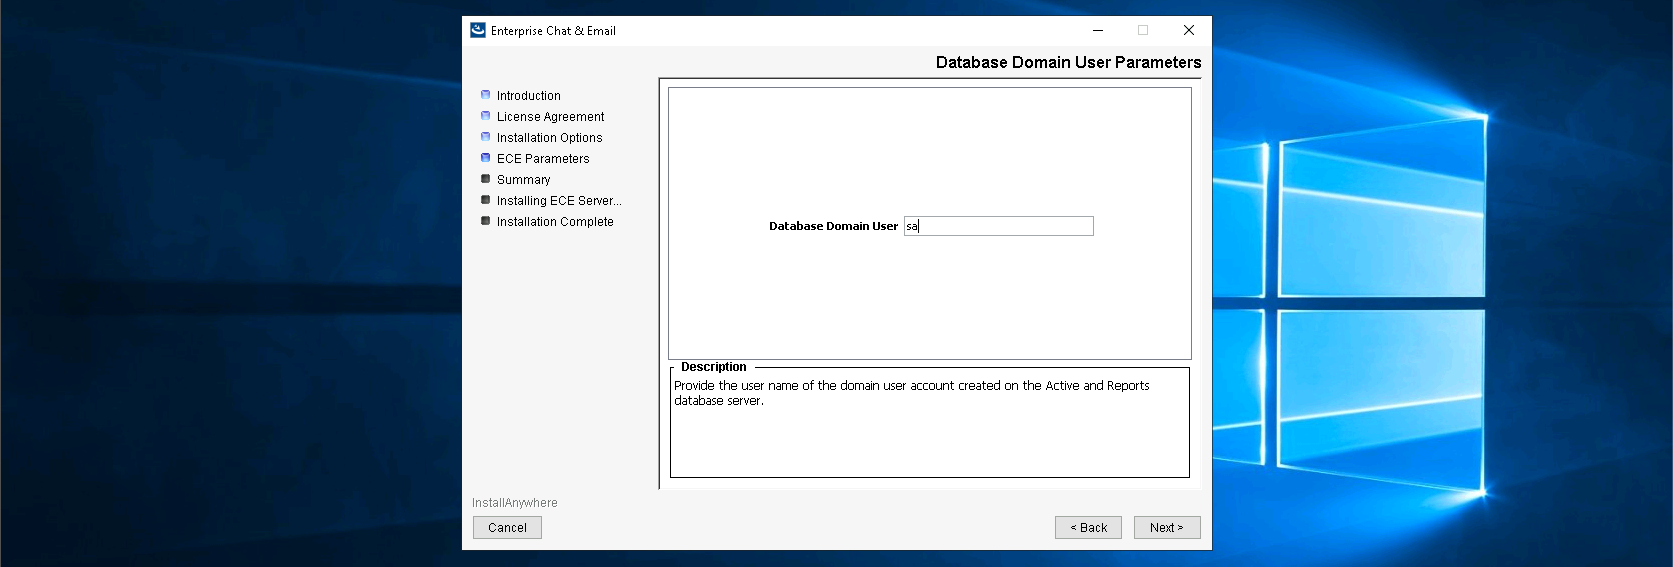Click the InstallAnywhere label
The image size is (1673, 567).
[515, 503]
